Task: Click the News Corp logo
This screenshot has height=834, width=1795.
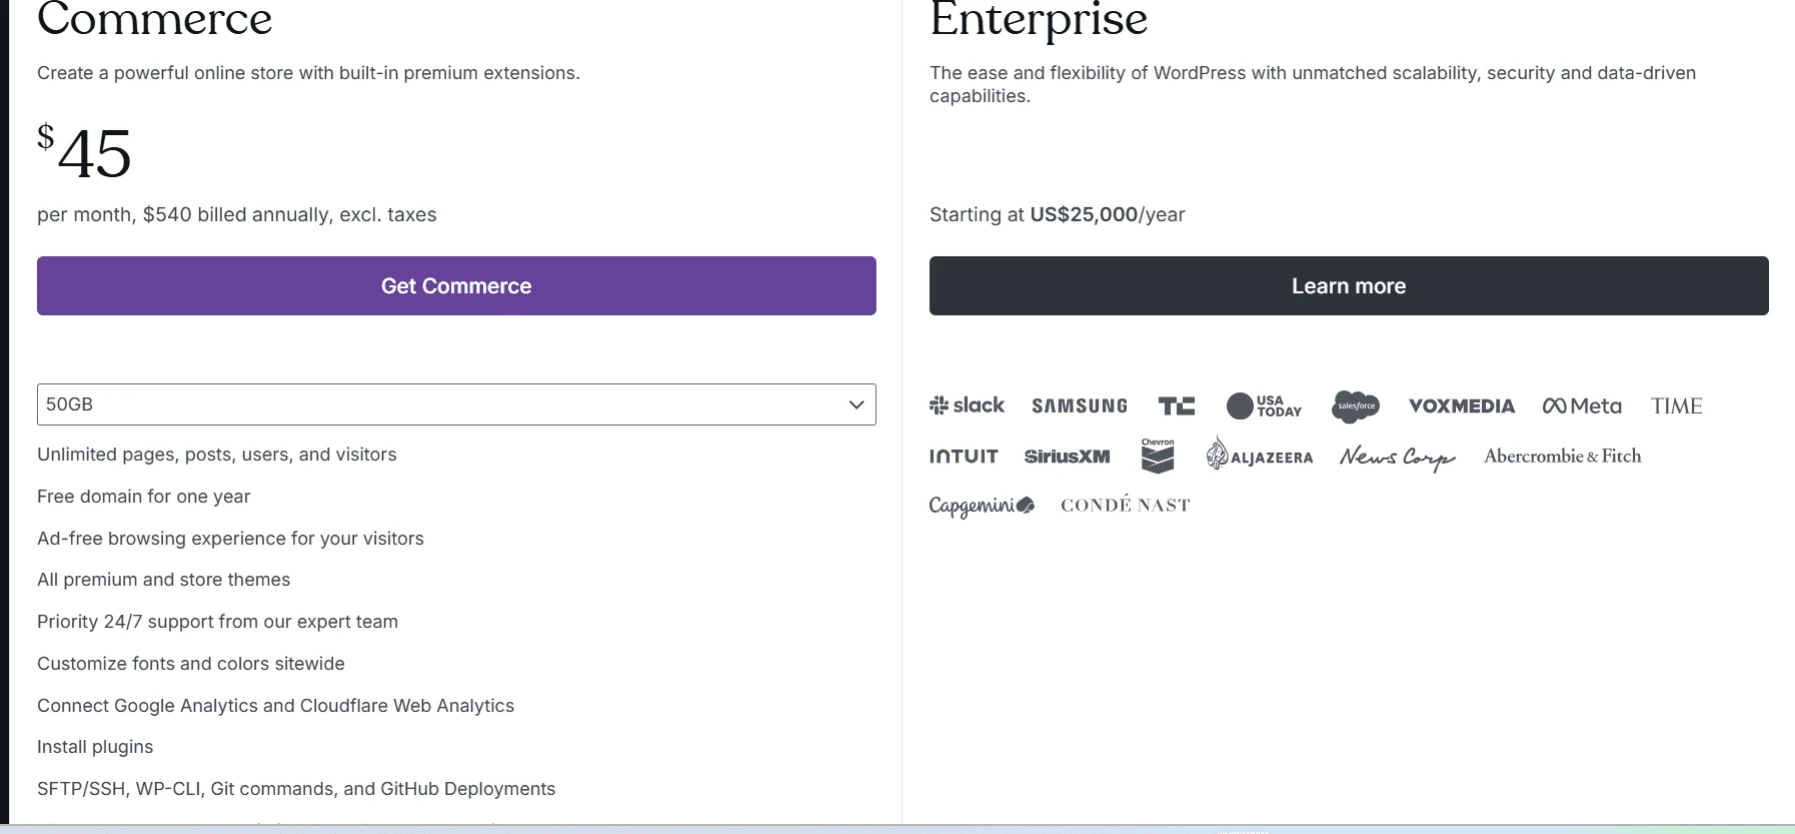Action: pyautogui.click(x=1397, y=457)
